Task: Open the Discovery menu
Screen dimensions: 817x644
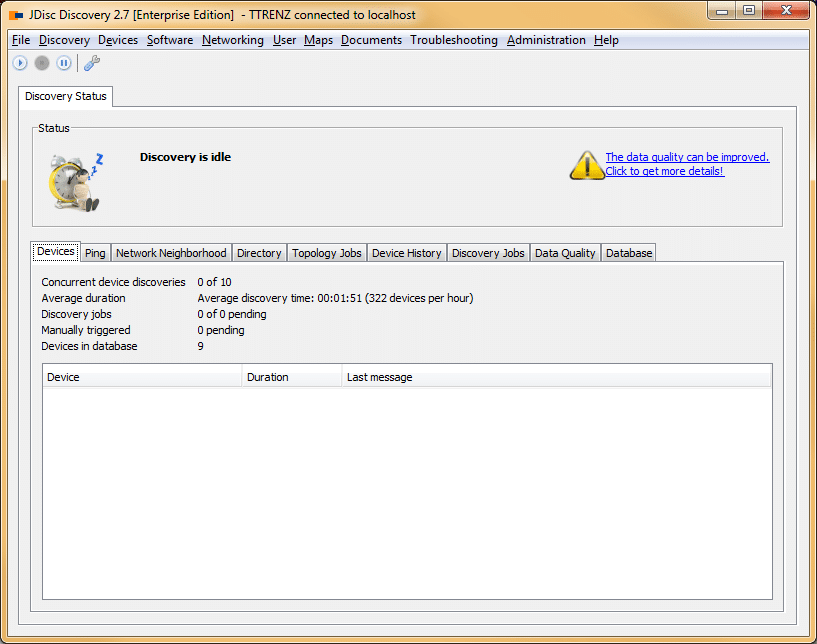Action: point(63,40)
